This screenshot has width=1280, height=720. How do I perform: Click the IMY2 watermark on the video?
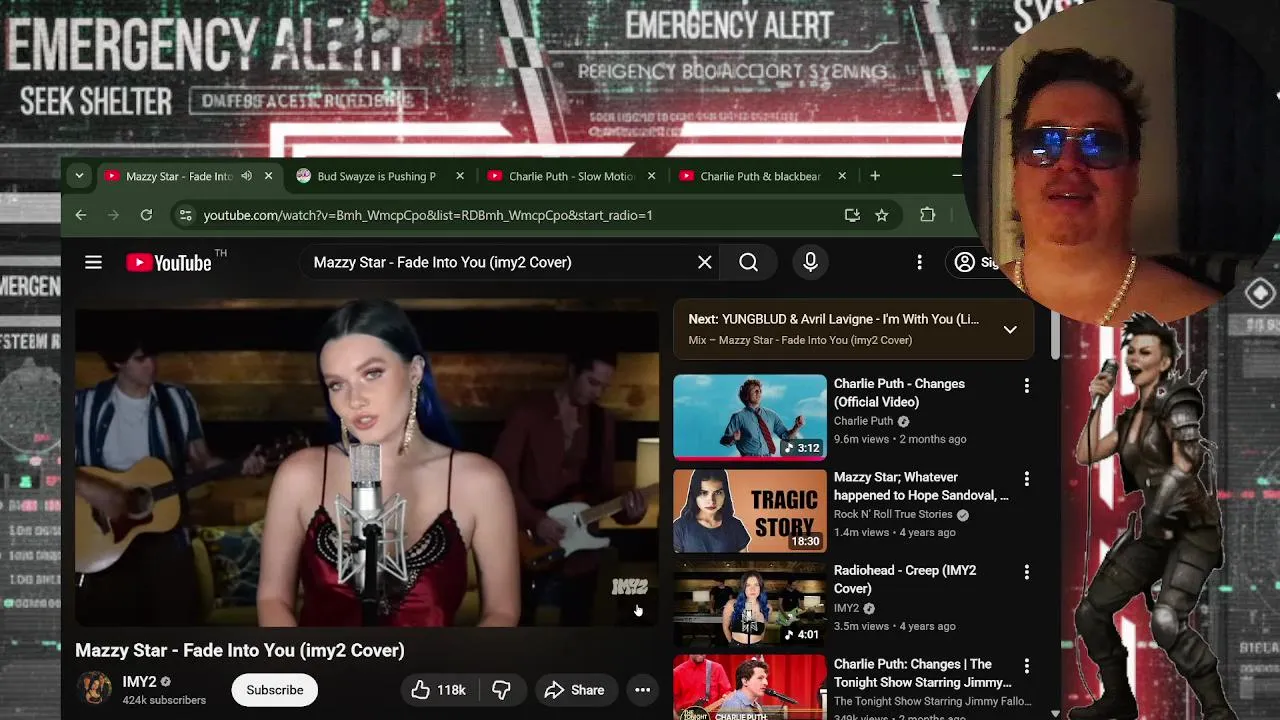point(630,587)
